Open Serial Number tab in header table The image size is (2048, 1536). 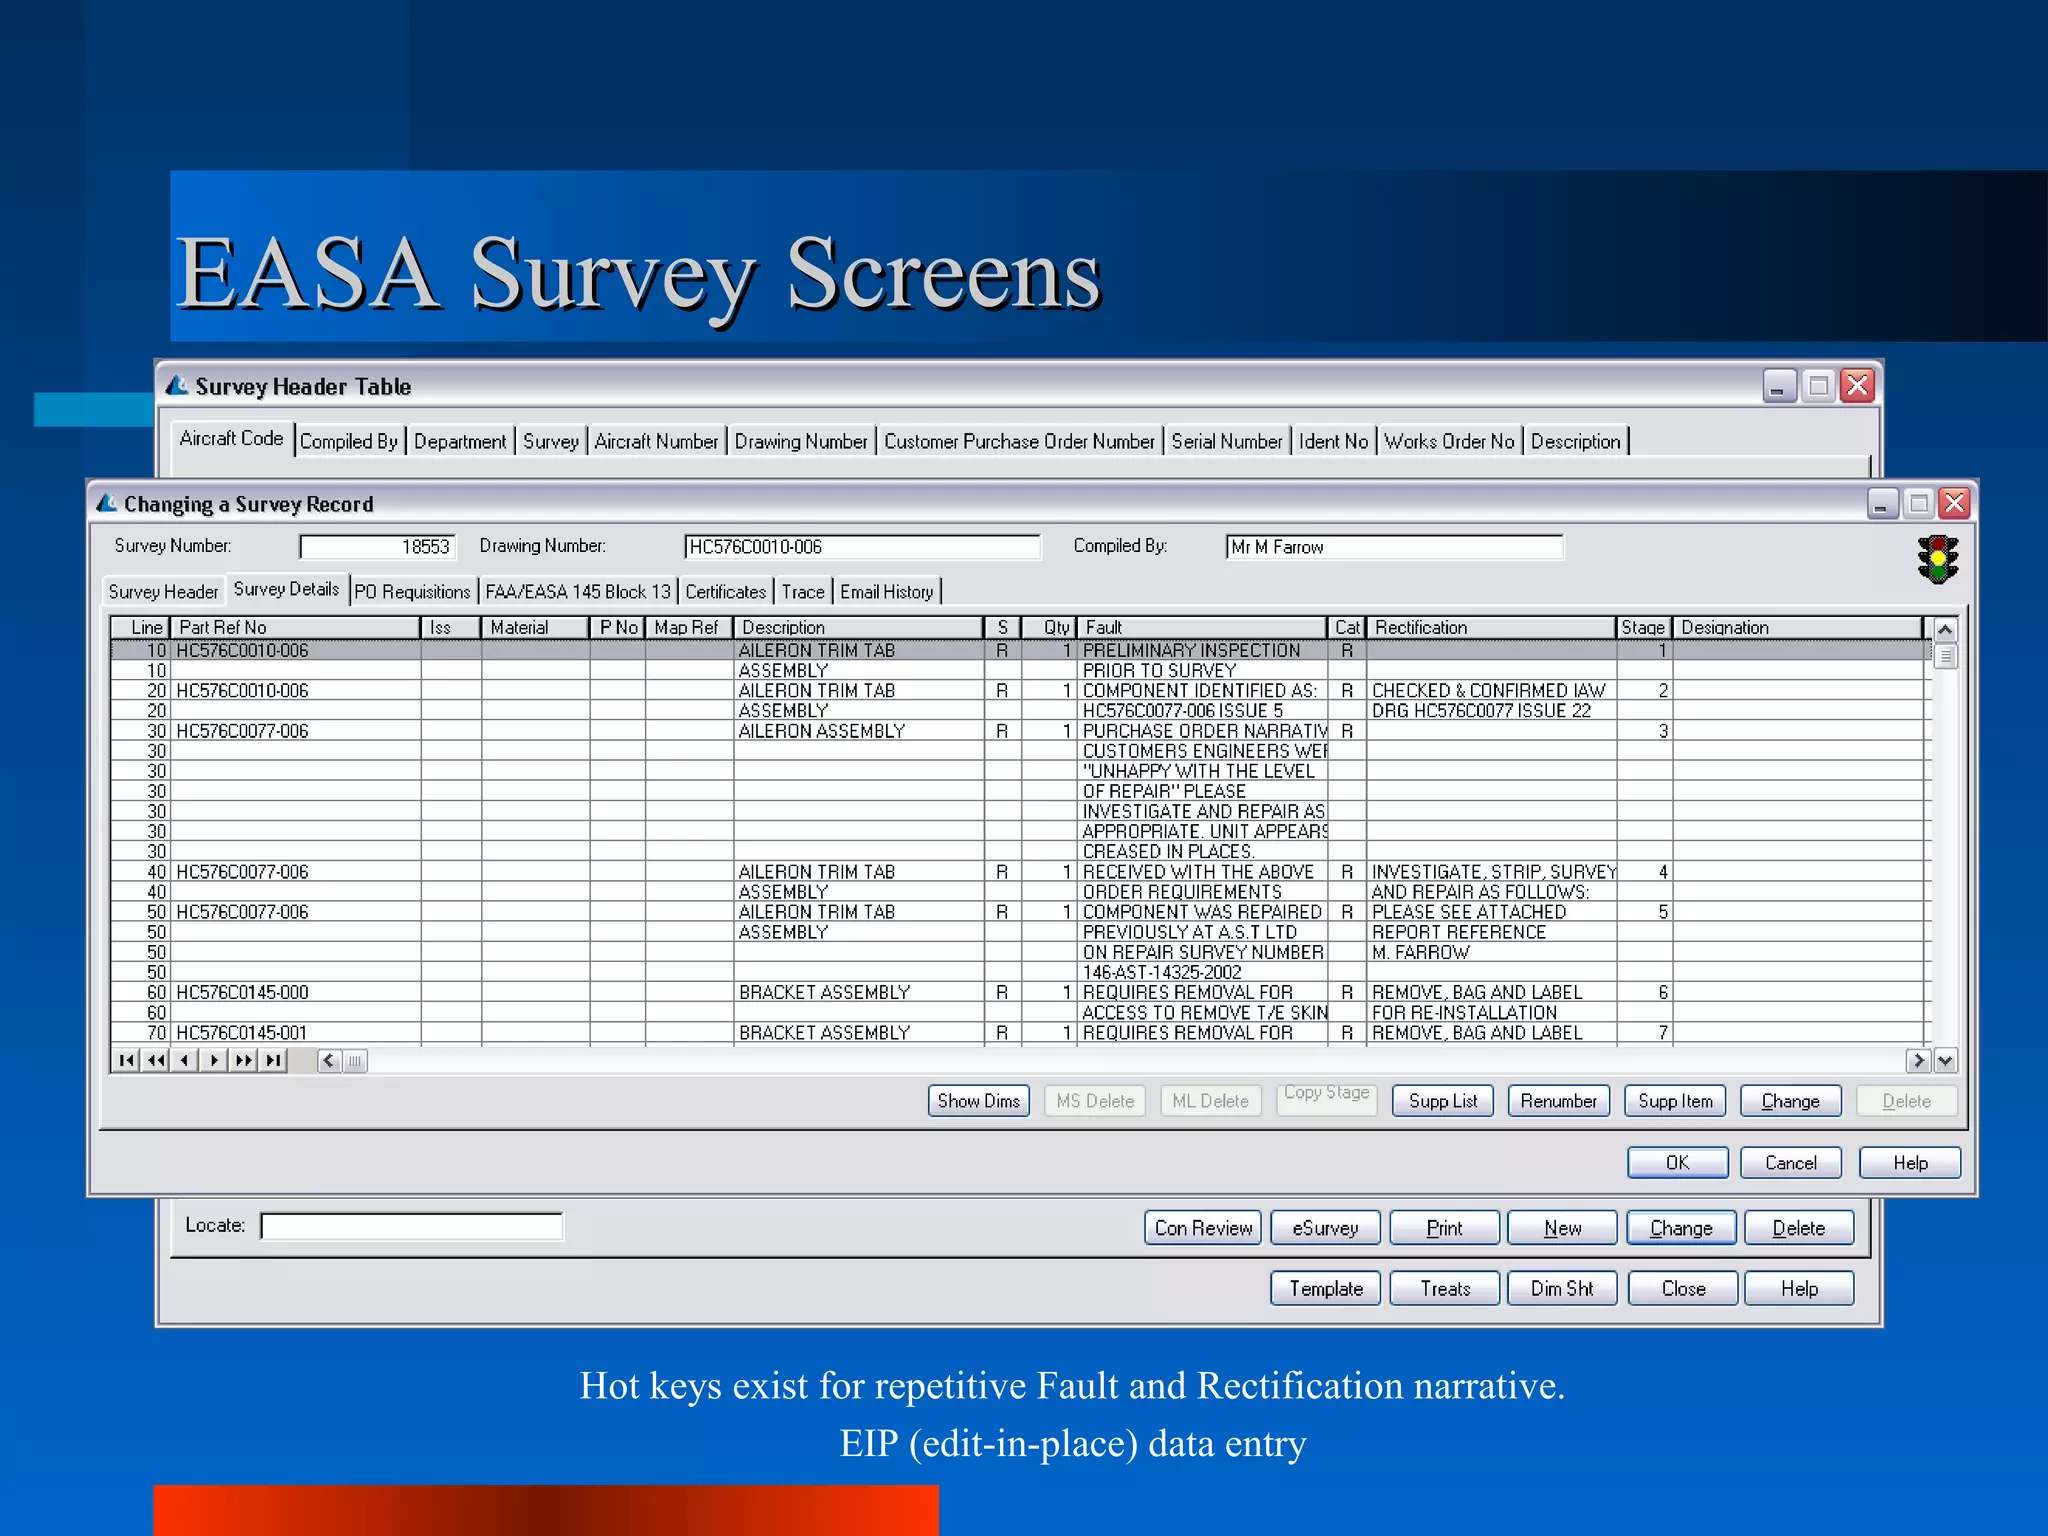(1227, 441)
